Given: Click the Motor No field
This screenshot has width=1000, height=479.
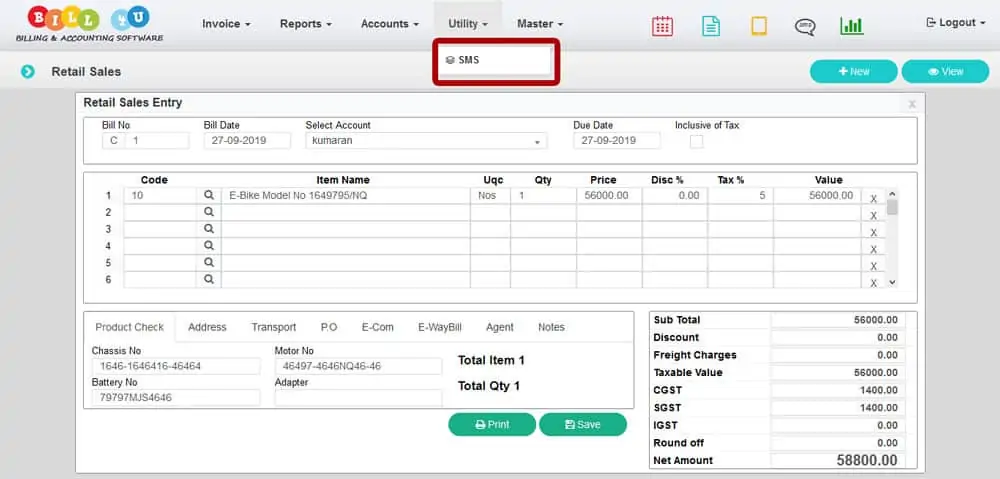Looking at the screenshot, I should 358,366.
